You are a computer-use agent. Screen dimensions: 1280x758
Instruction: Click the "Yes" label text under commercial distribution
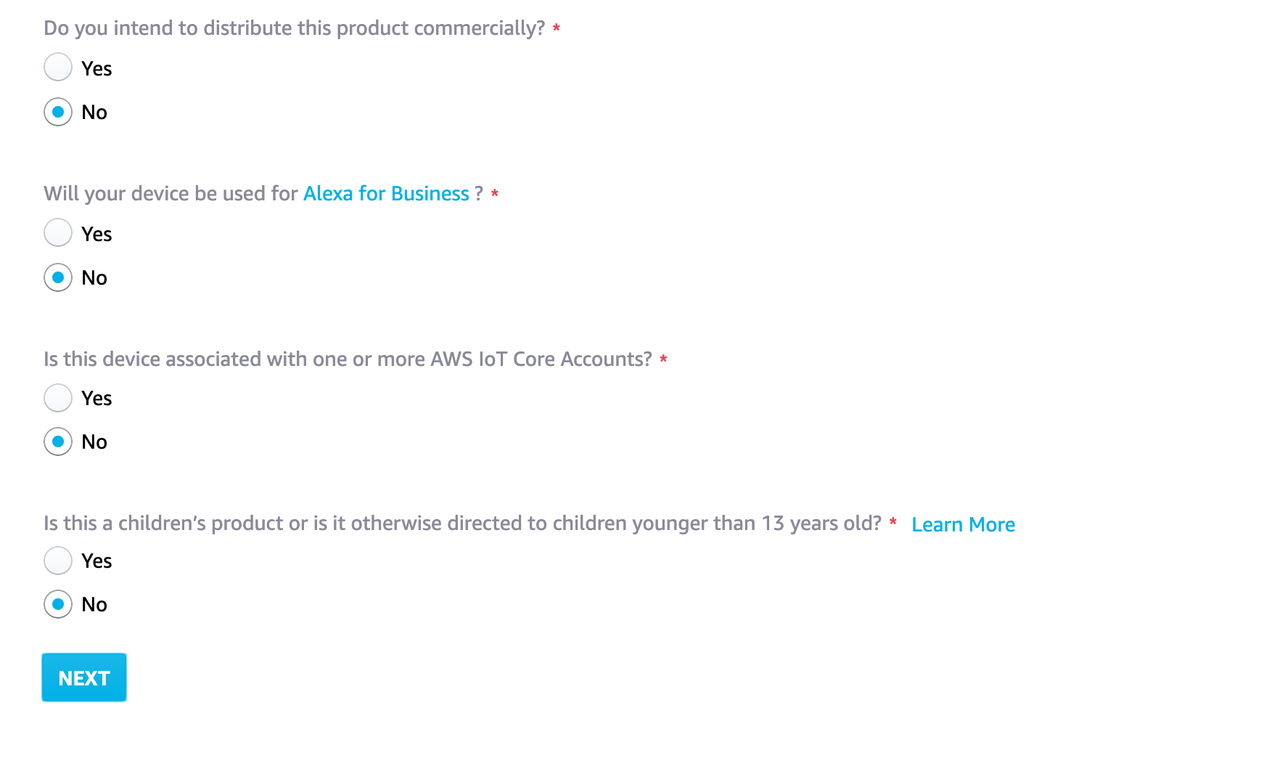click(96, 68)
